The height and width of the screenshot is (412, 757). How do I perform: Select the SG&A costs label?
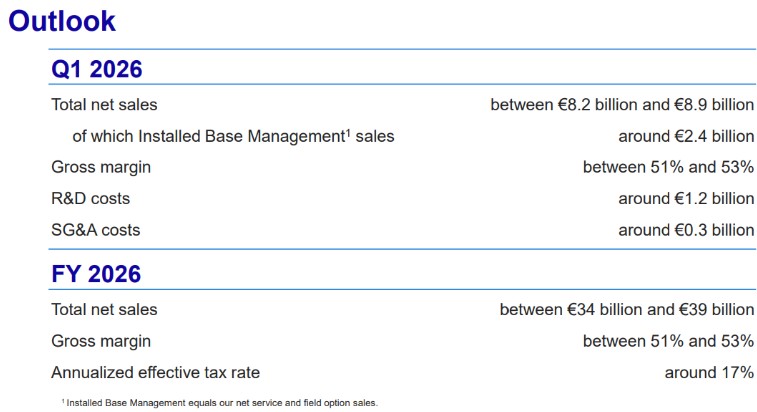click(x=95, y=230)
